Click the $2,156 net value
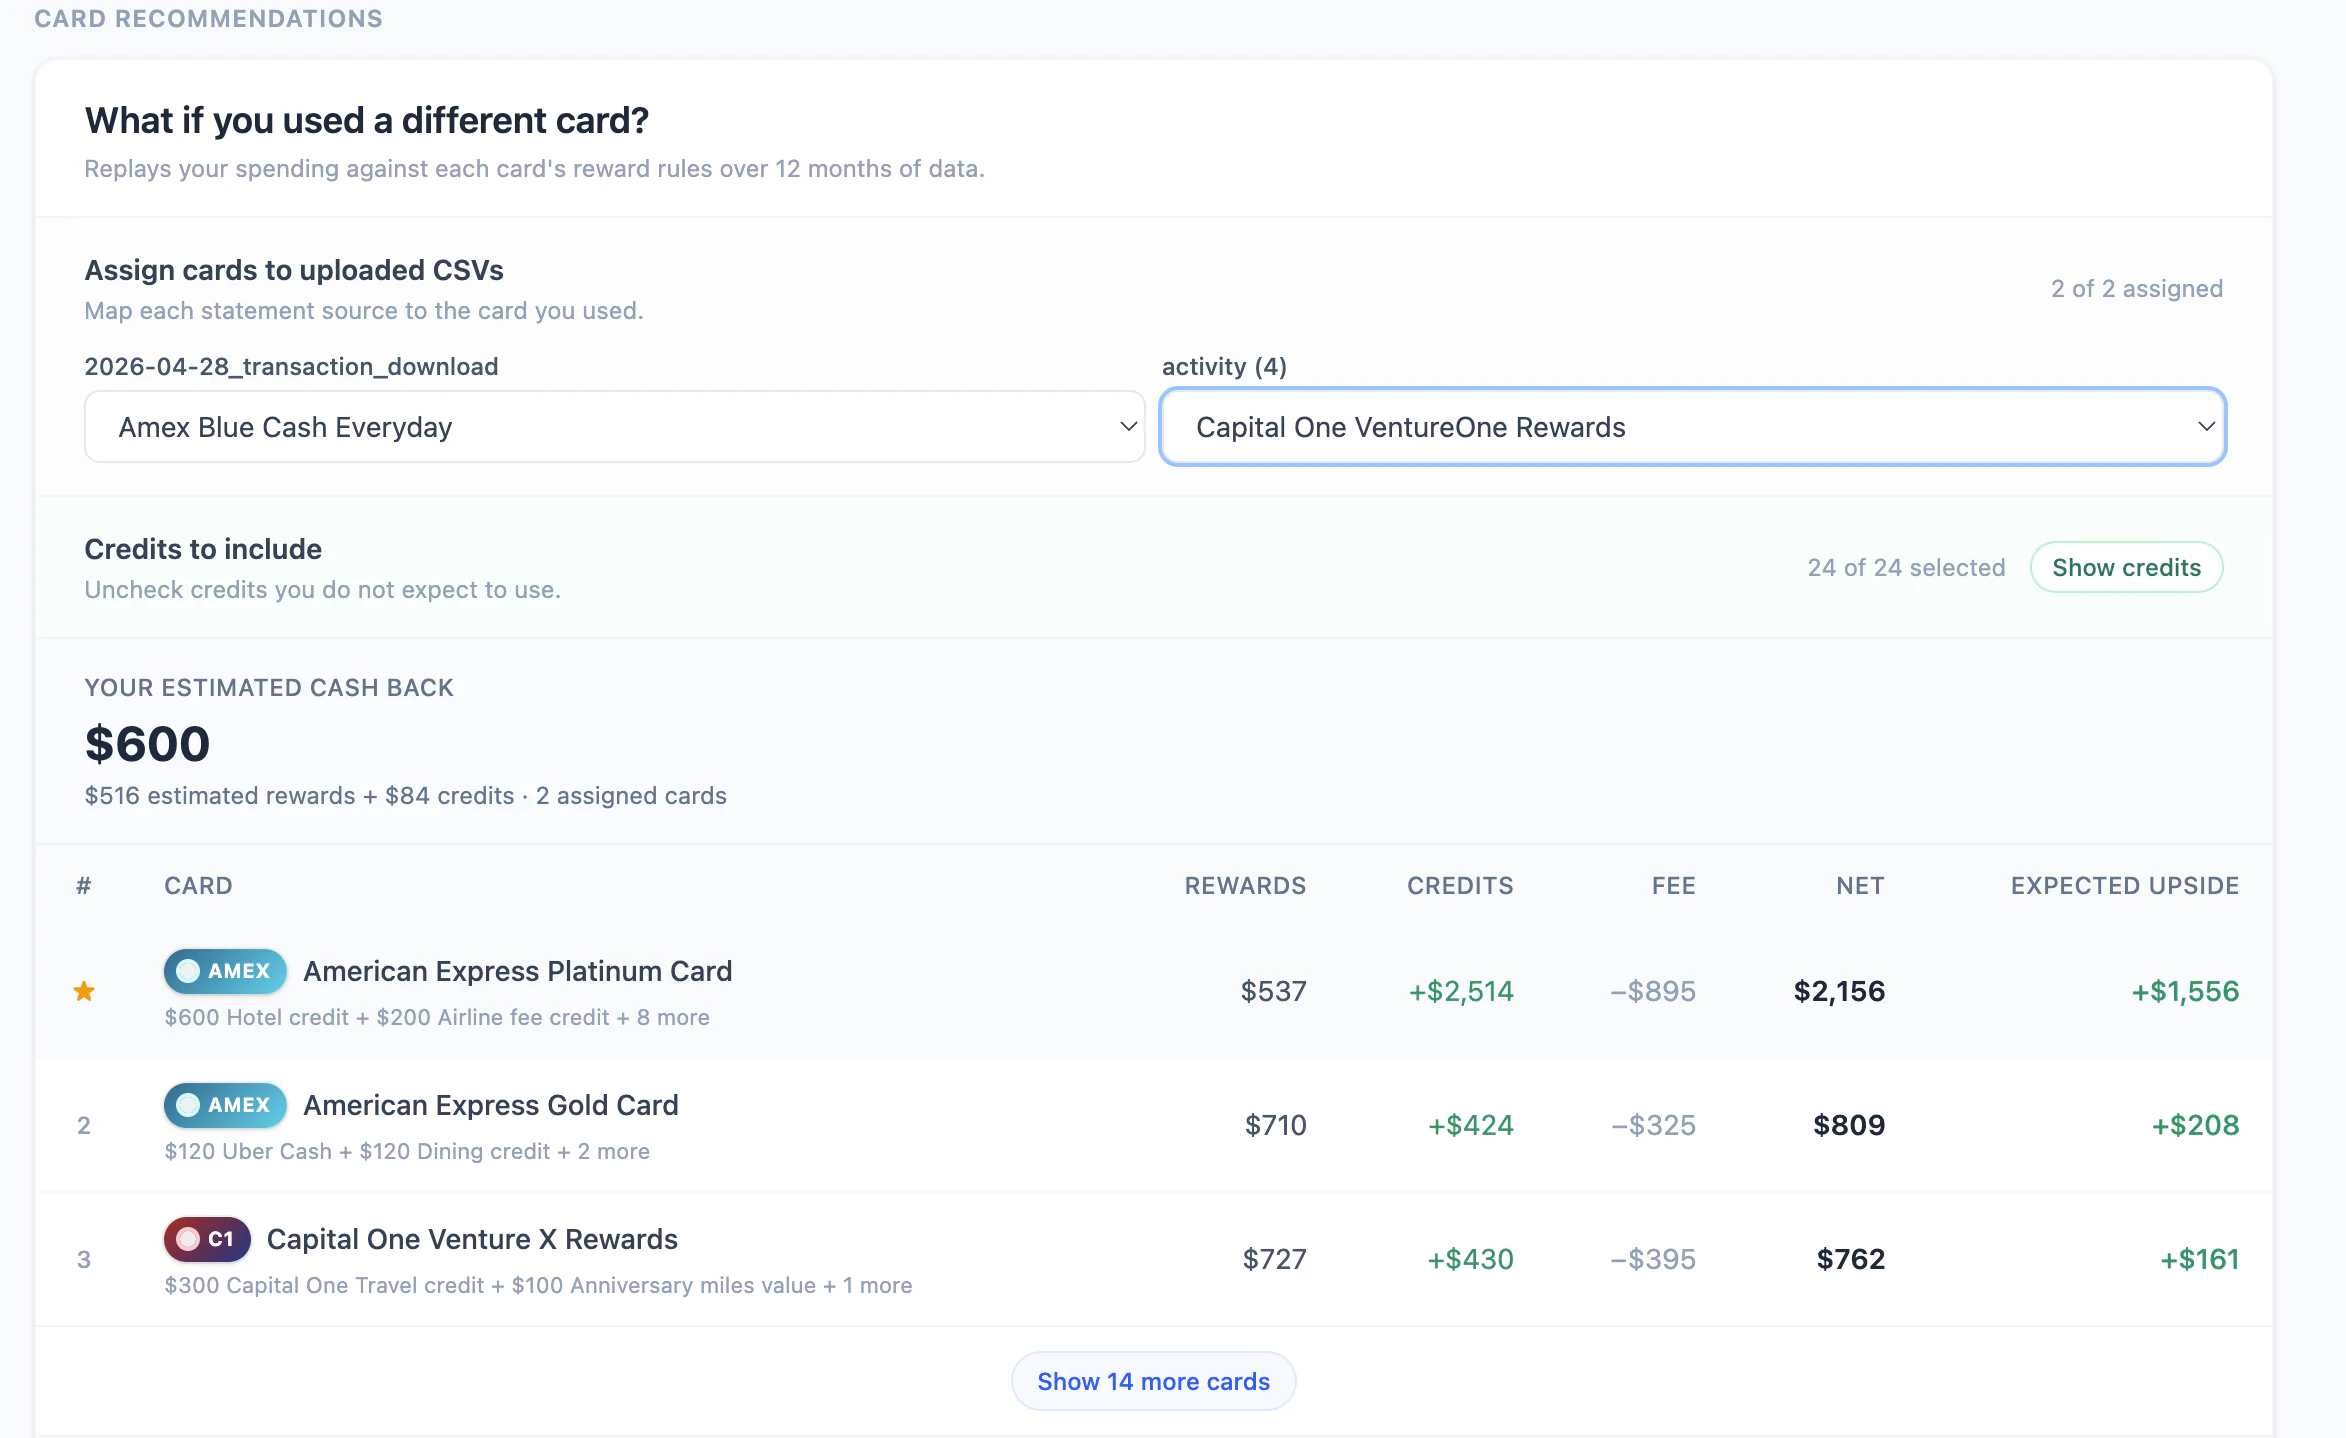 click(x=1839, y=991)
